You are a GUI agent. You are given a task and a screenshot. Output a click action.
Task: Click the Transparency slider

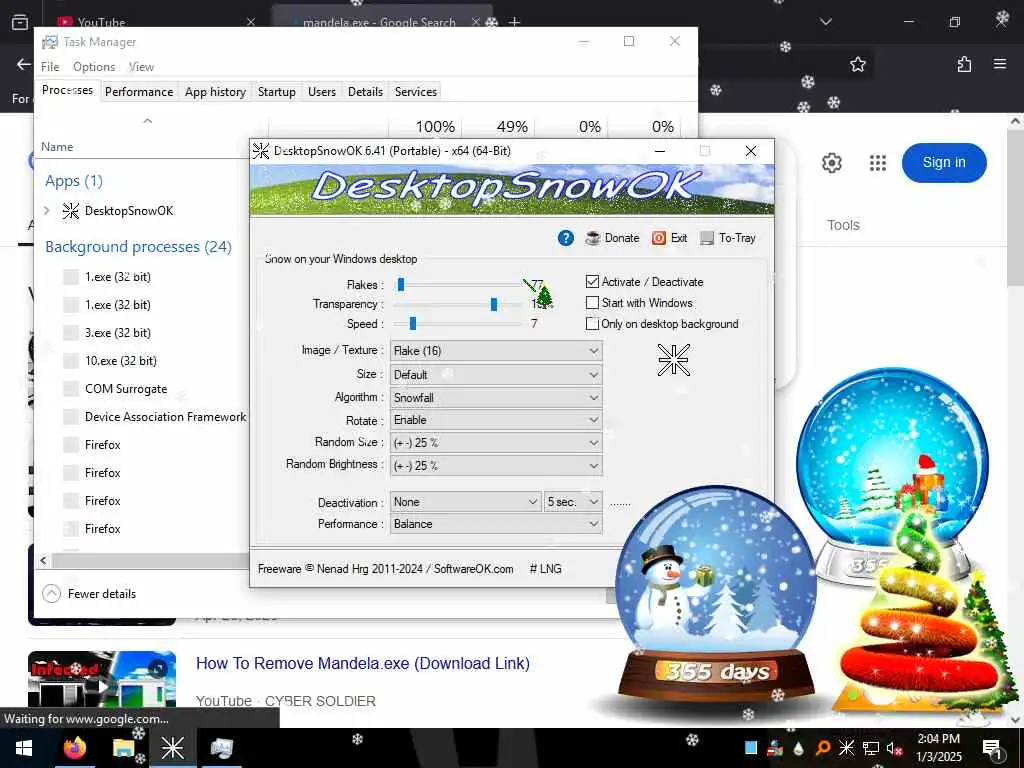pyautogui.click(x=459, y=304)
